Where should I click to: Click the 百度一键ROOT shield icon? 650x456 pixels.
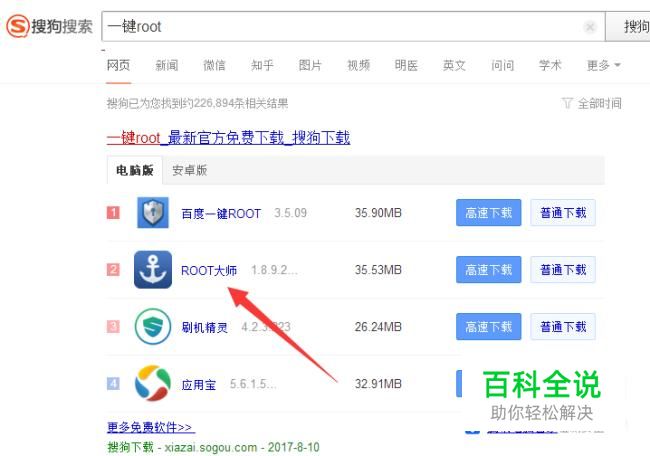[153, 213]
